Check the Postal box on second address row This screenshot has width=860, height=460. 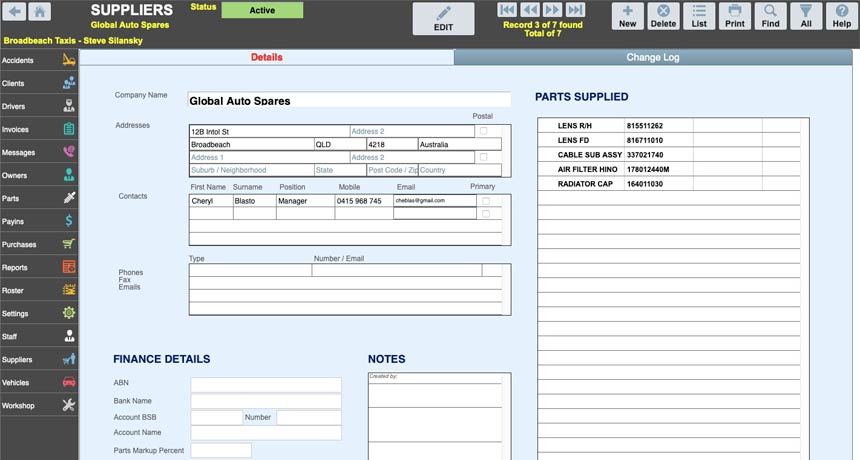pos(484,157)
